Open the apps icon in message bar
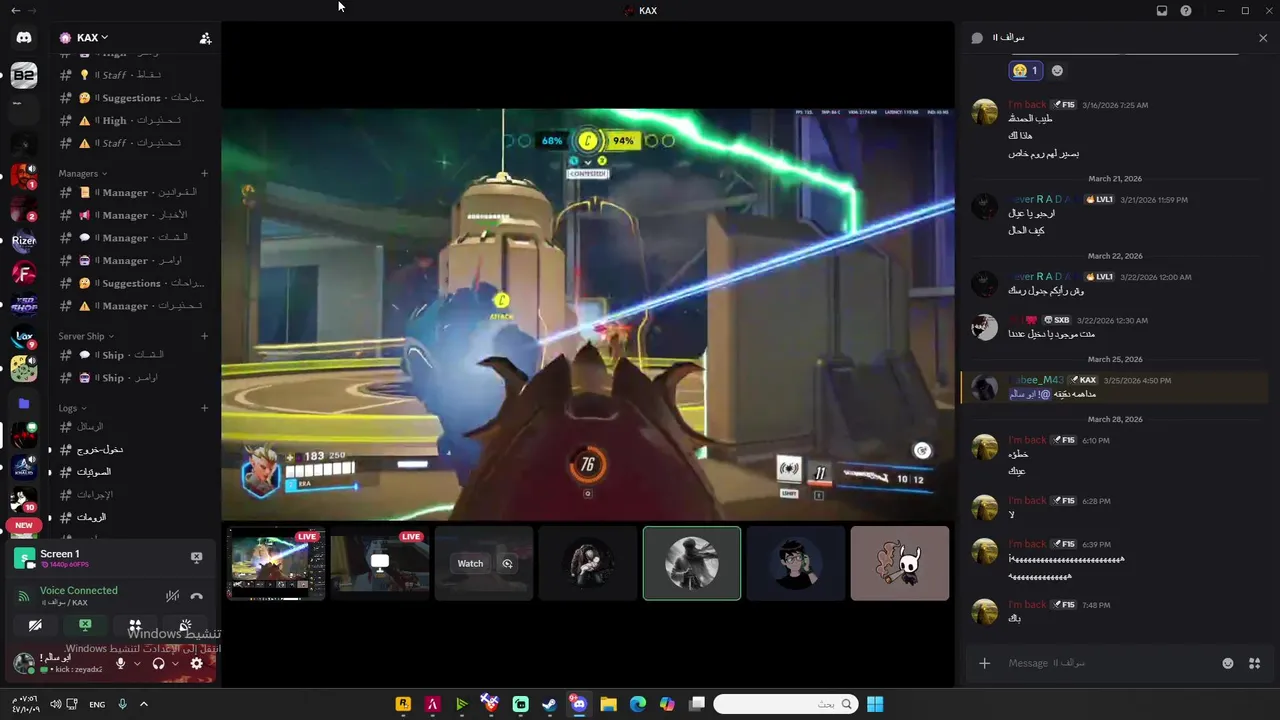The height and width of the screenshot is (720, 1280). (x=1255, y=663)
